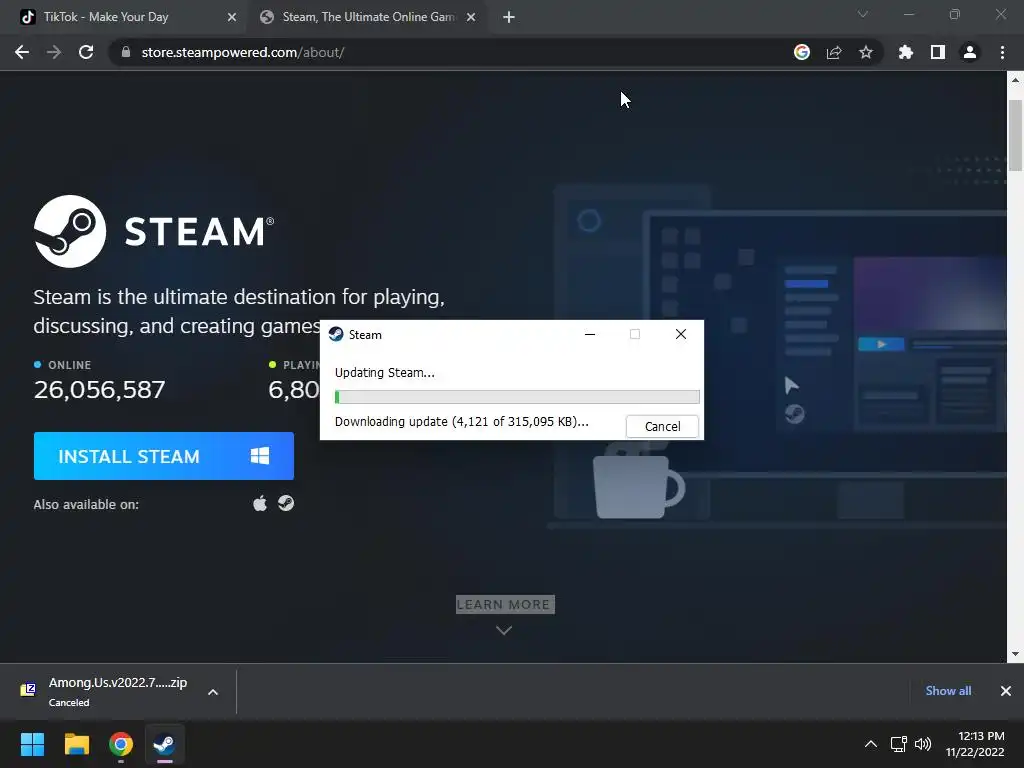Click the Steam icon in the dialog title bar
This screenshot has height=768, width=1024.
pos(336,334)
